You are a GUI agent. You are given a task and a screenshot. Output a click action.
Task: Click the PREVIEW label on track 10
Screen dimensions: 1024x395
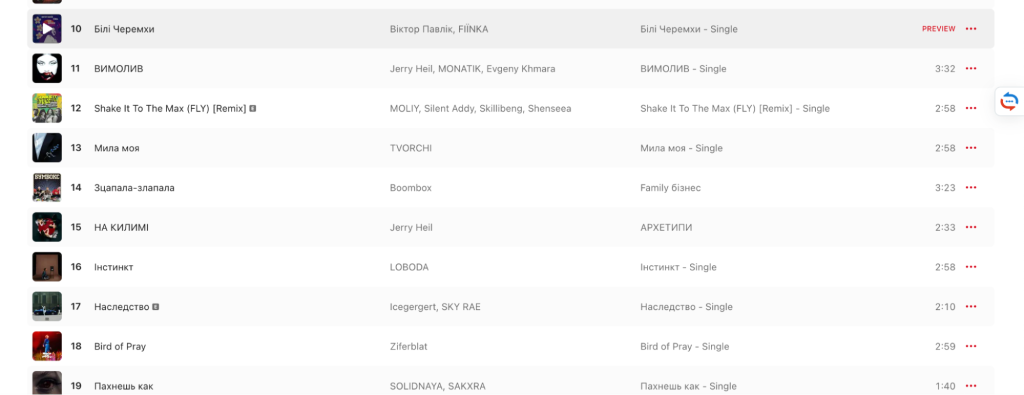click(x=938, y=29)
